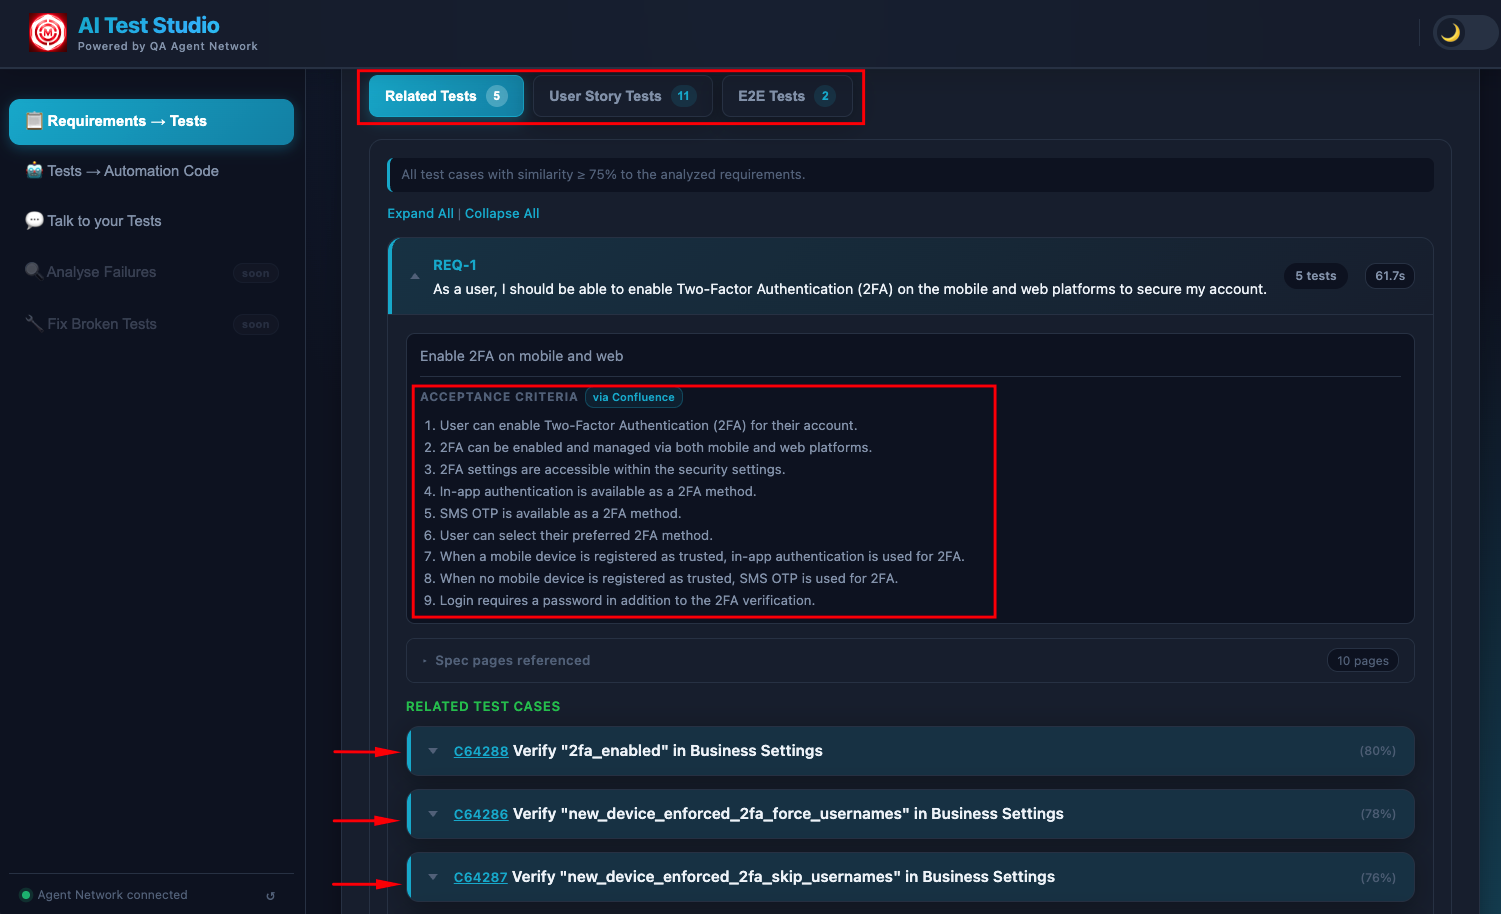The width and height of the screenshot is (1501, 914).
Task: Click the Agent Network connected status text
Action: [113, 895]
